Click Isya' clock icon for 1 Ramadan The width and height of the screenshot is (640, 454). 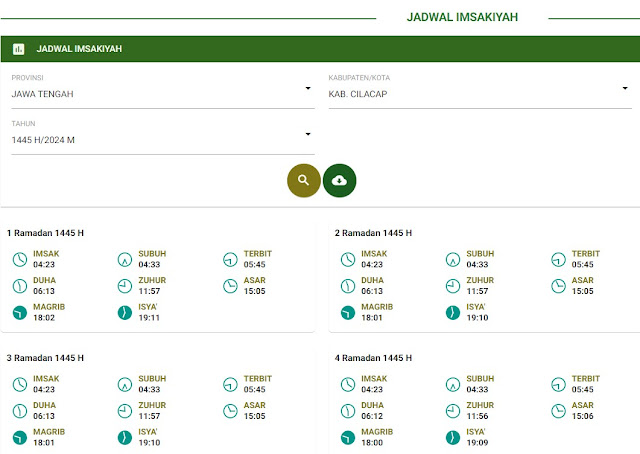(x=125, y=313)
